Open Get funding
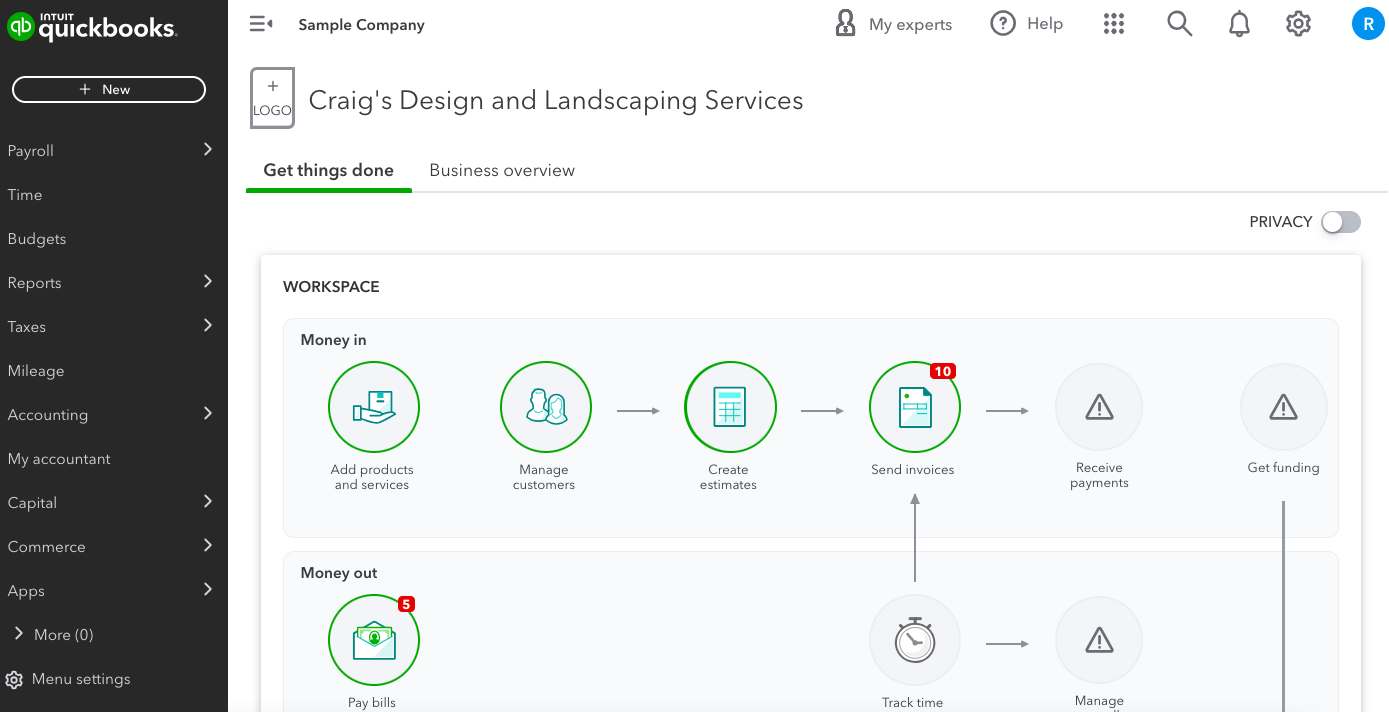 1283,407
